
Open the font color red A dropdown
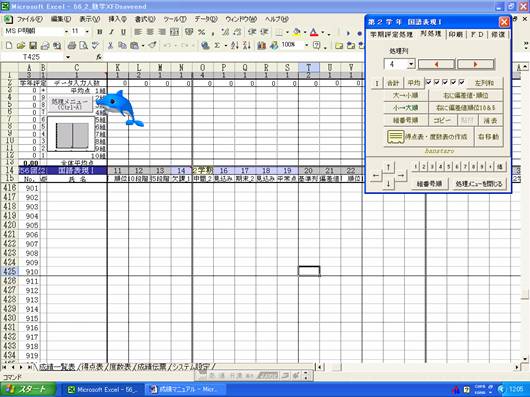click(323, 32)
